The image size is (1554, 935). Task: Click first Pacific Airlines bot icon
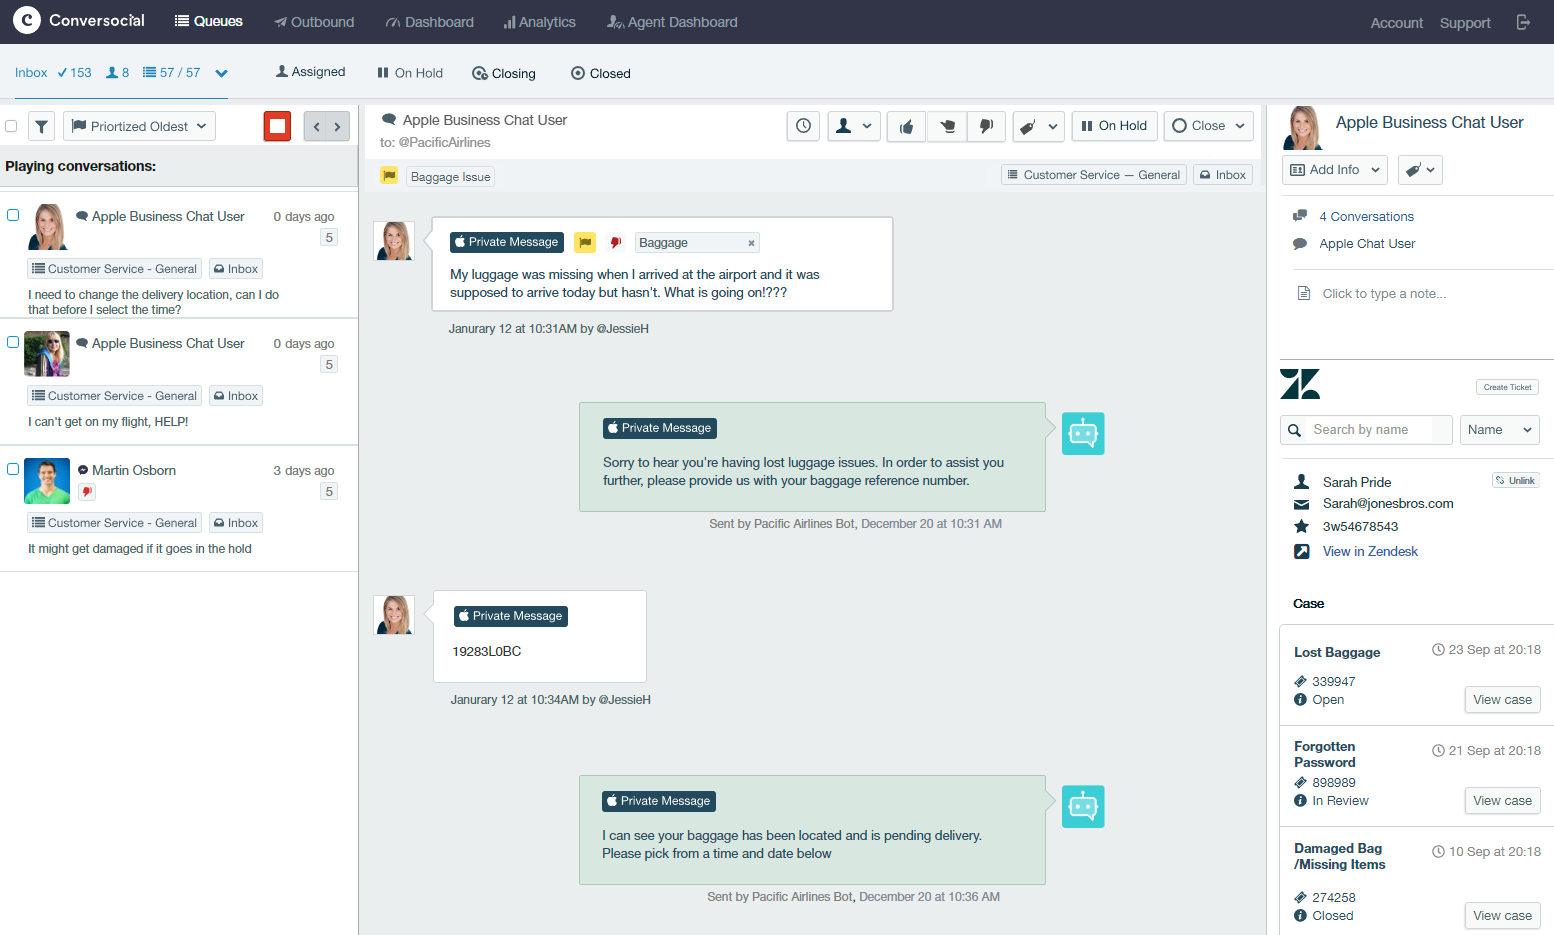pyautogui.click(x=1083, y=434)
